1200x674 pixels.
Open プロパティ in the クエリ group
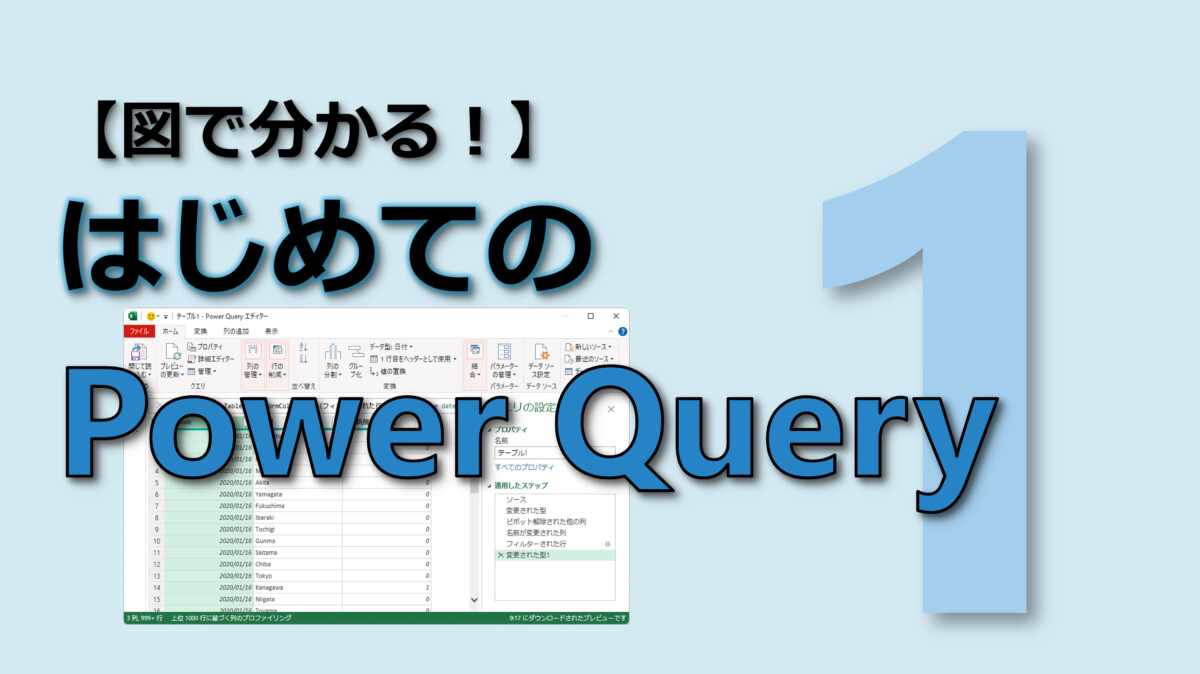point(205,346)
